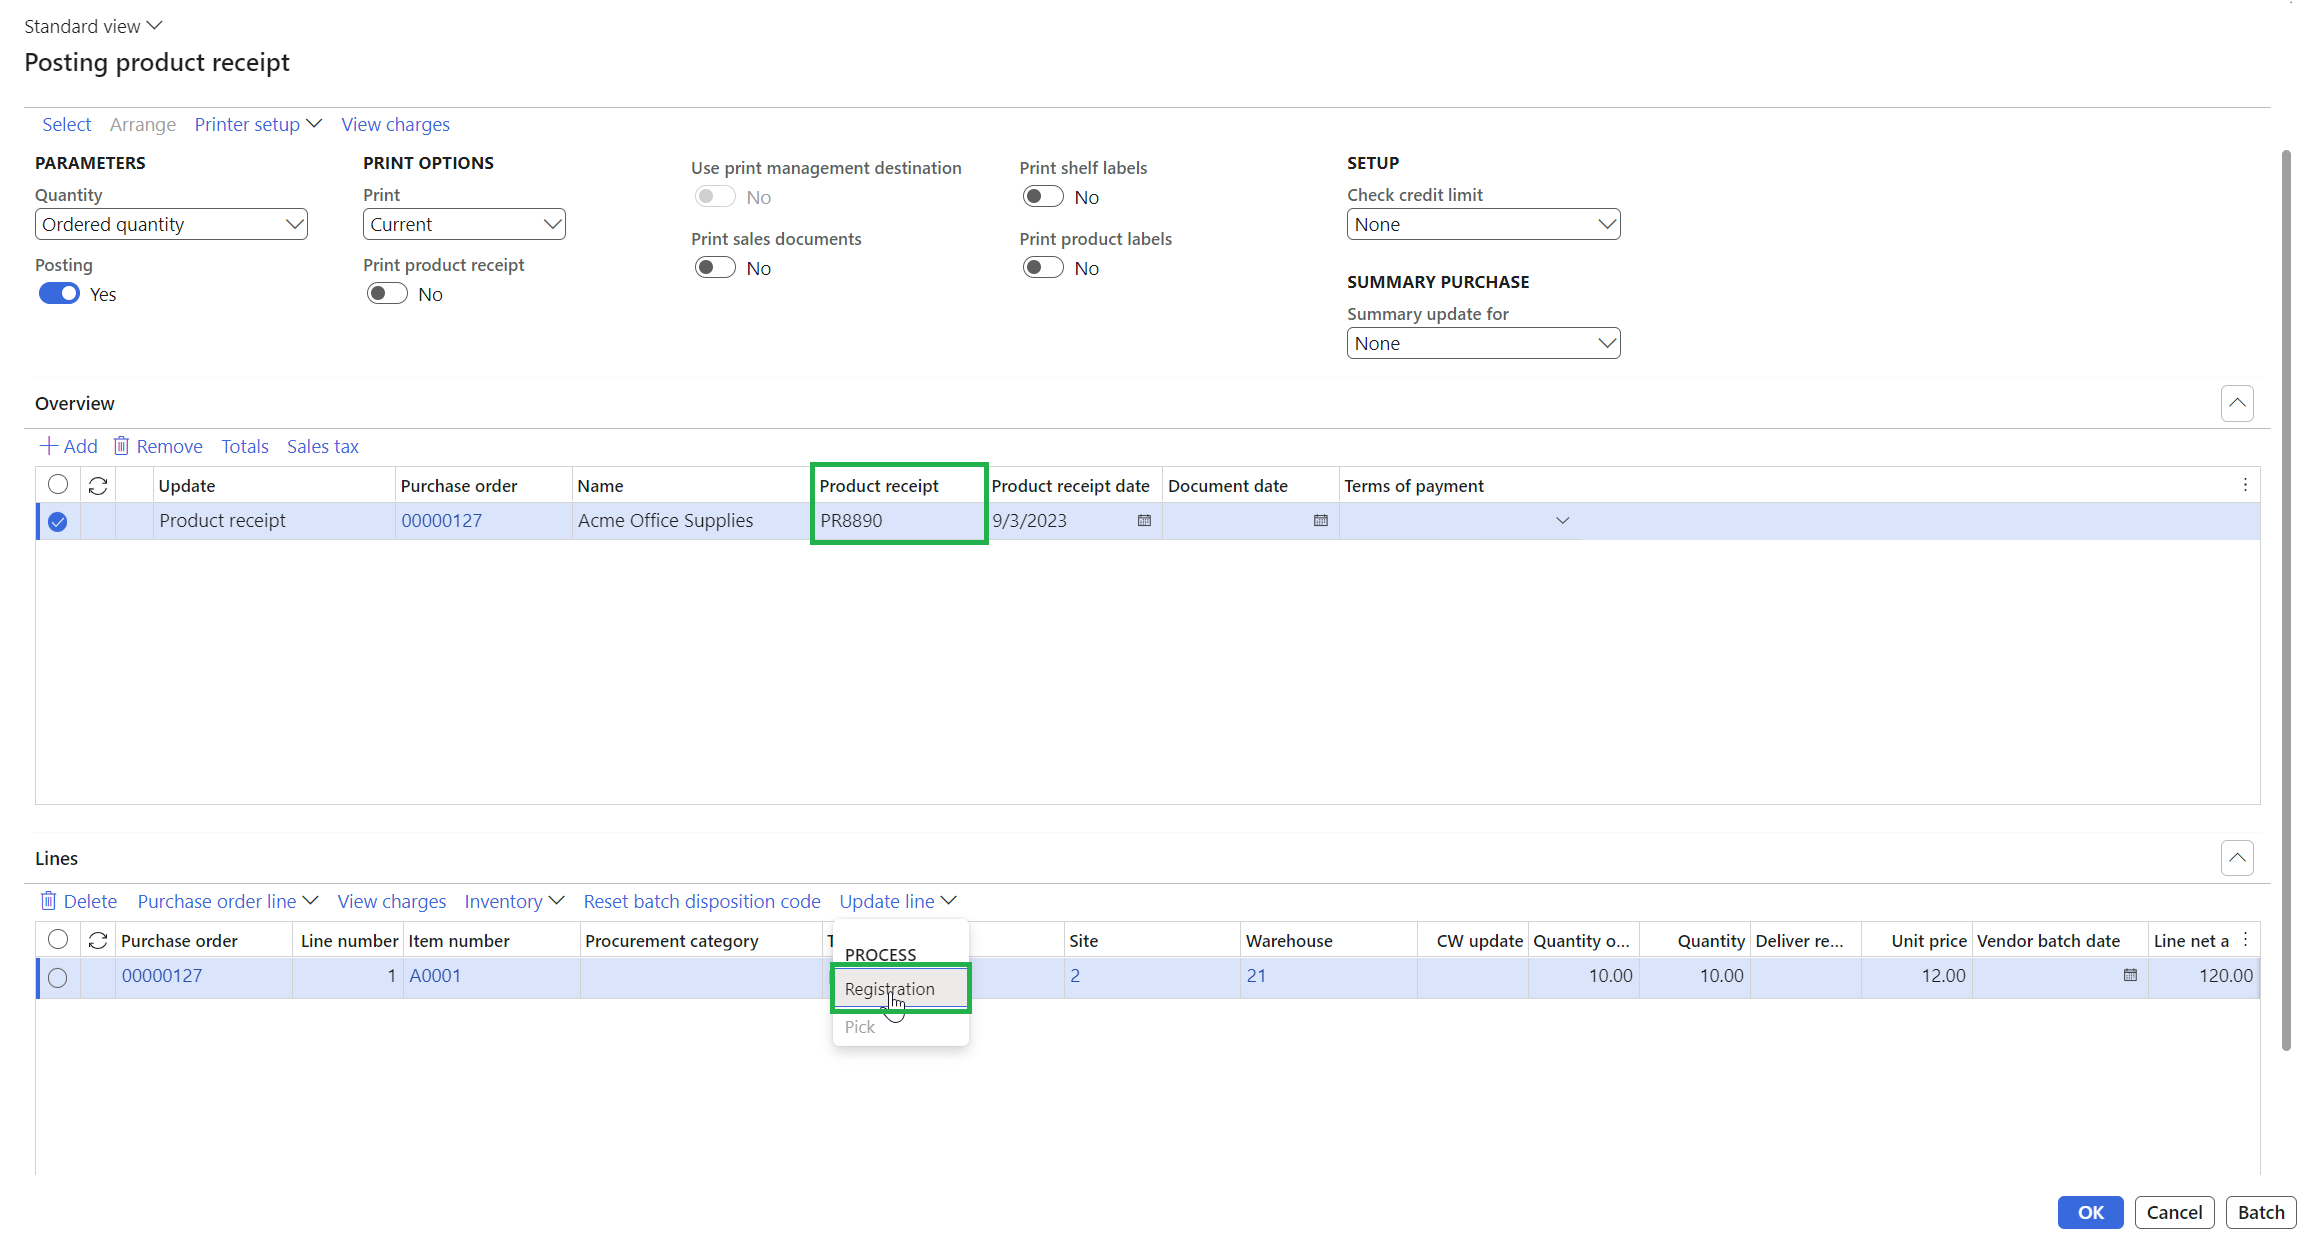Open Product receipt date calendar picker
This screenshot has width=2306, height=1242.
pos(1144,521)
